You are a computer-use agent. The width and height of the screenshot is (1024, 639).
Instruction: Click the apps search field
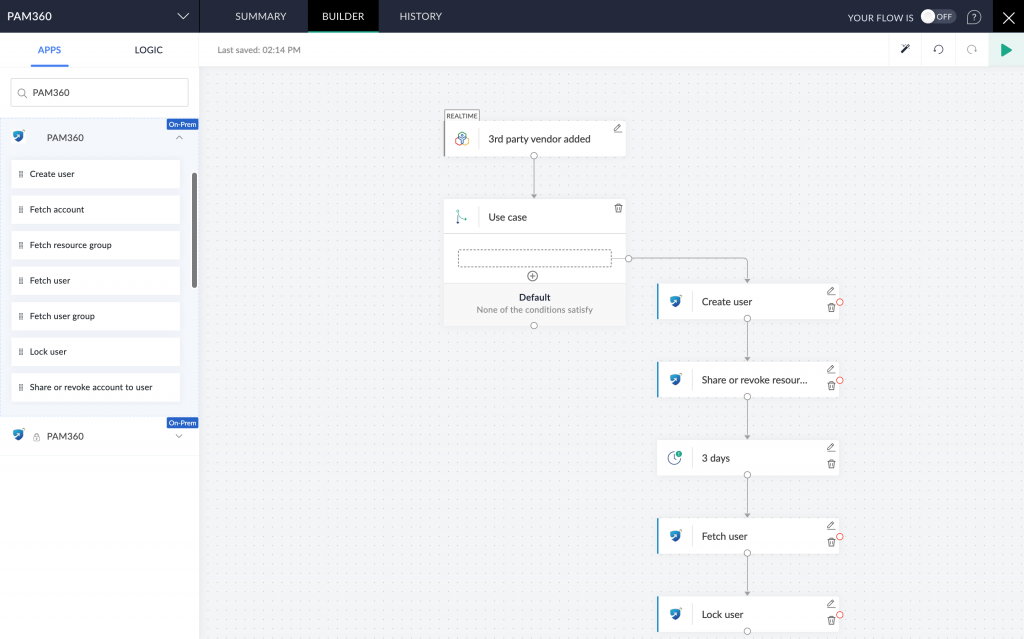click(x=99, y=93)
